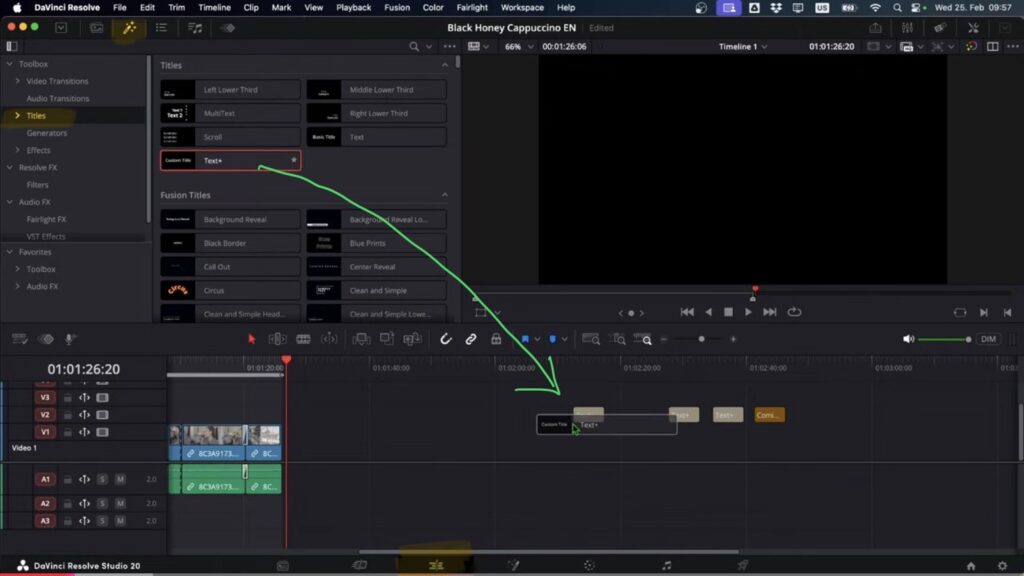
Task: Toggle the position lock icon
Action: coord(496,339)
